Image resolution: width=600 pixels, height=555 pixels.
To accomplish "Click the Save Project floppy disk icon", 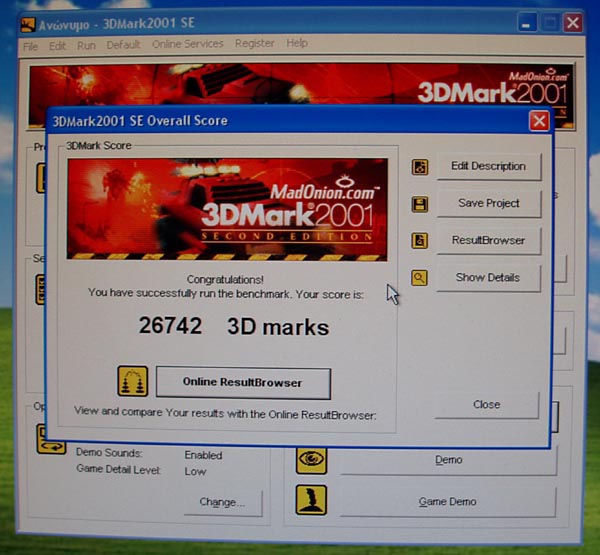I will coord(420,204).
